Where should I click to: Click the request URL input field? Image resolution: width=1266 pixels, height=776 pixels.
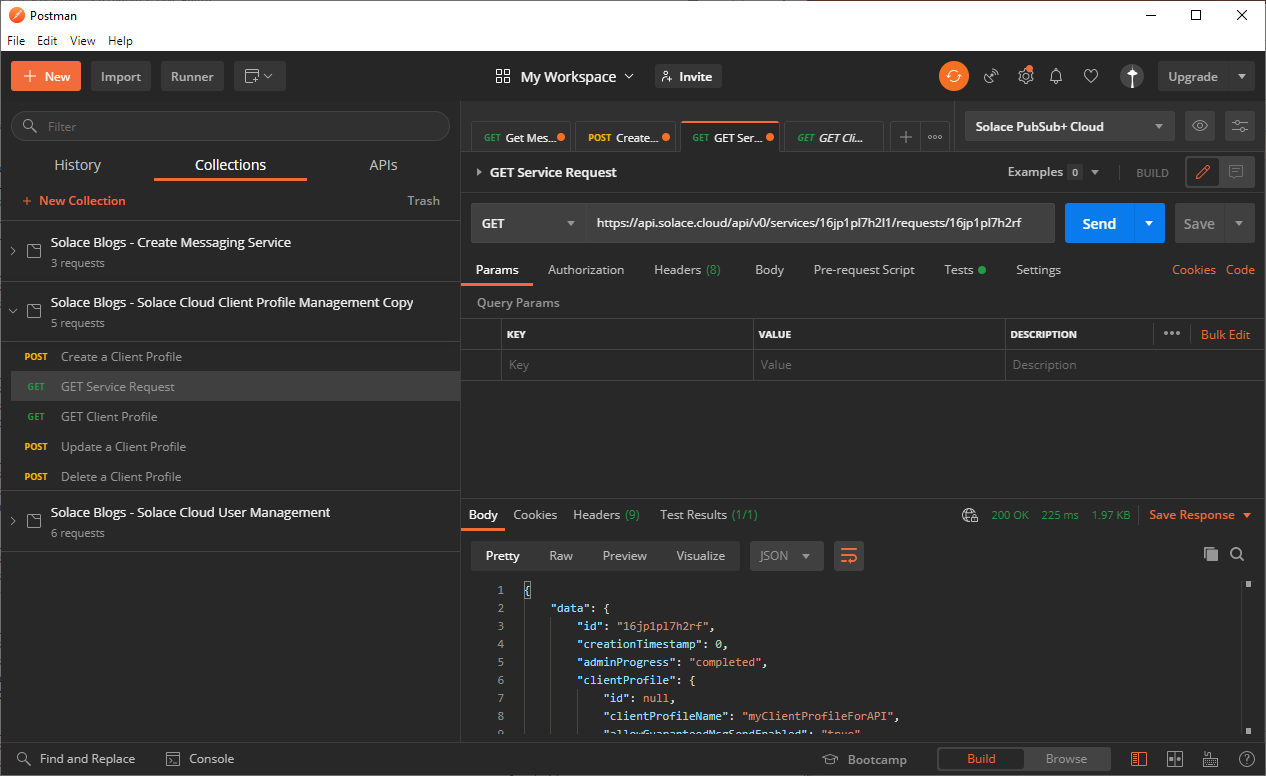819,224
